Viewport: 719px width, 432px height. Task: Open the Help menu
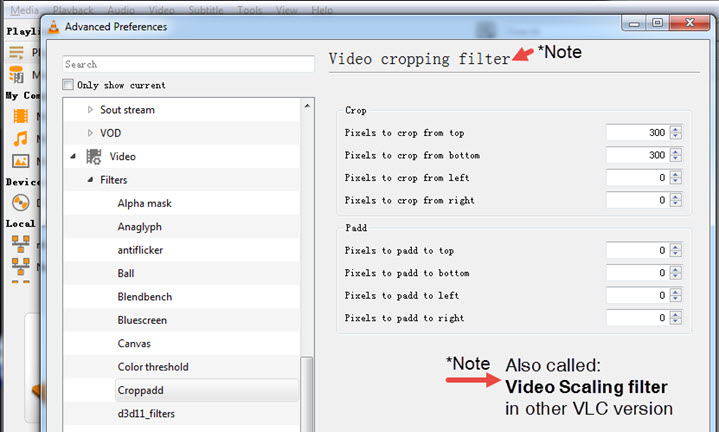point(322,10)
